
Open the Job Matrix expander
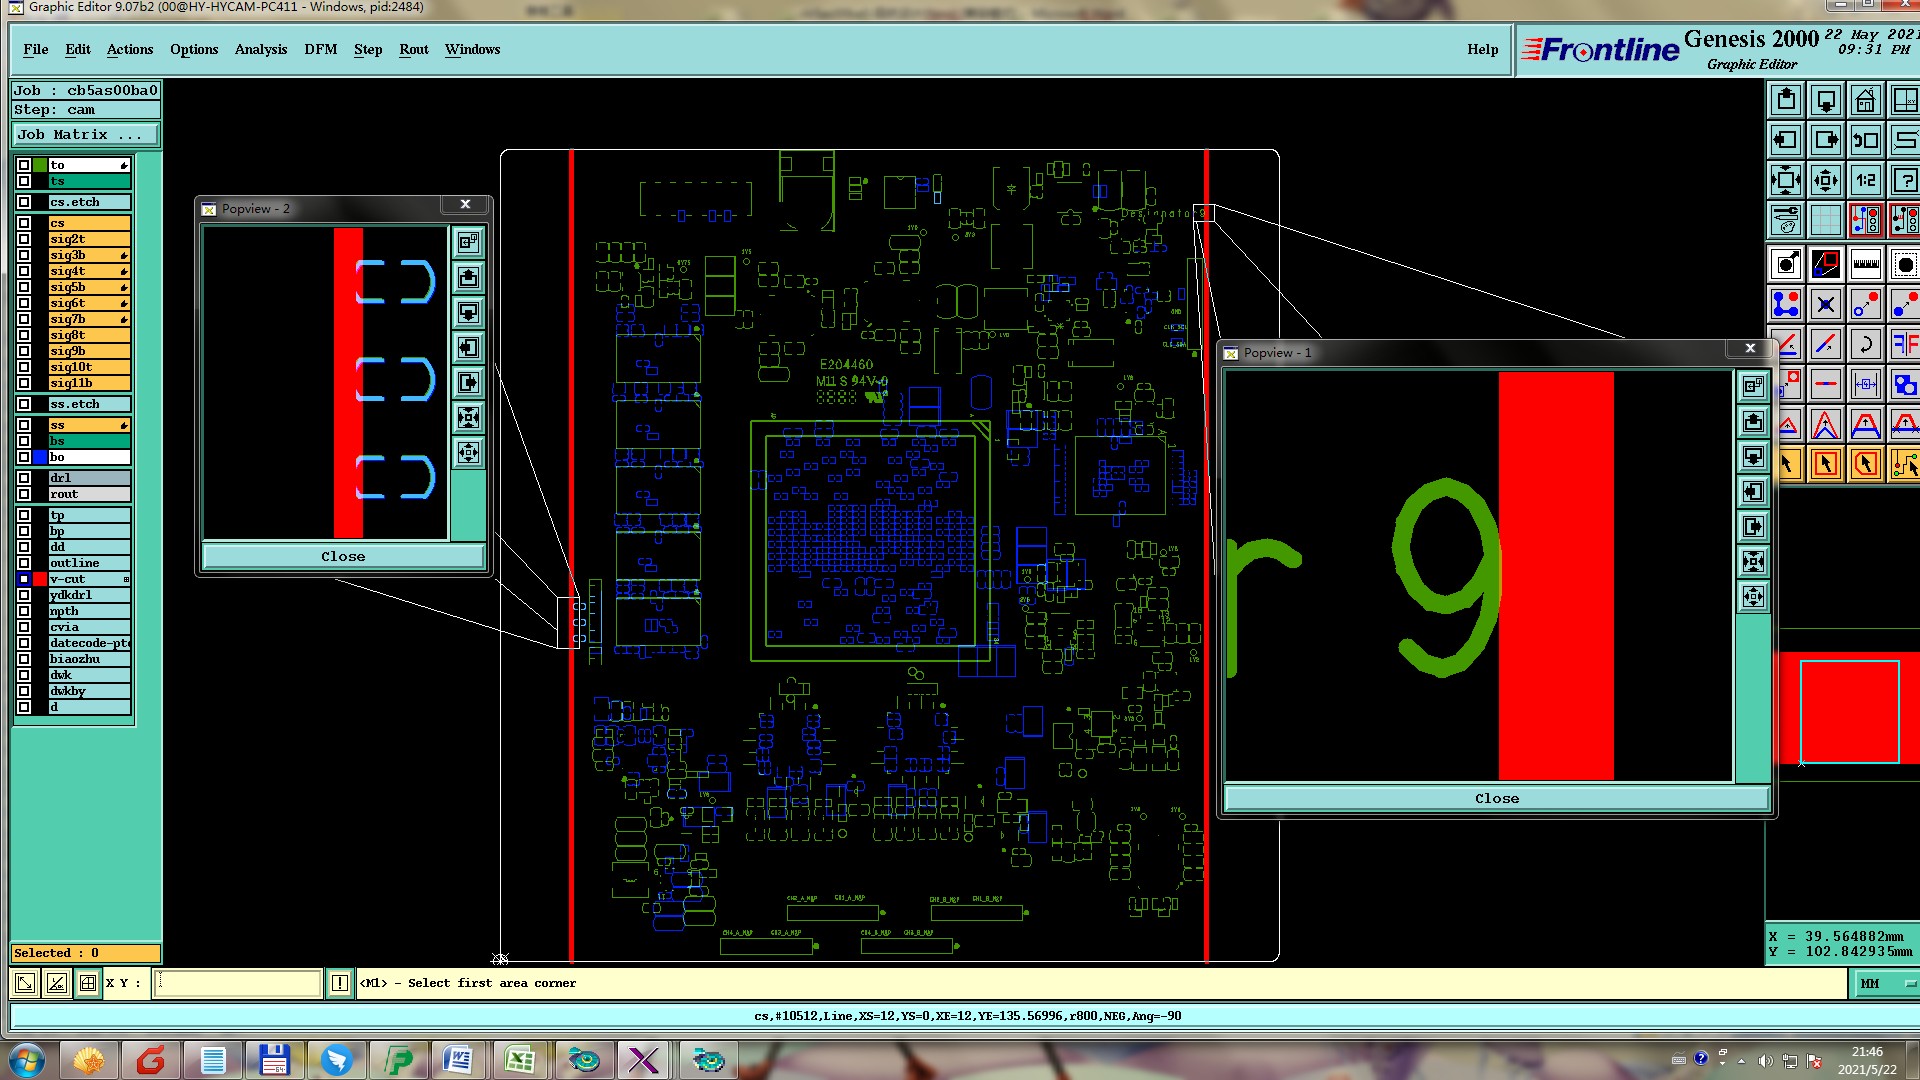85,134
